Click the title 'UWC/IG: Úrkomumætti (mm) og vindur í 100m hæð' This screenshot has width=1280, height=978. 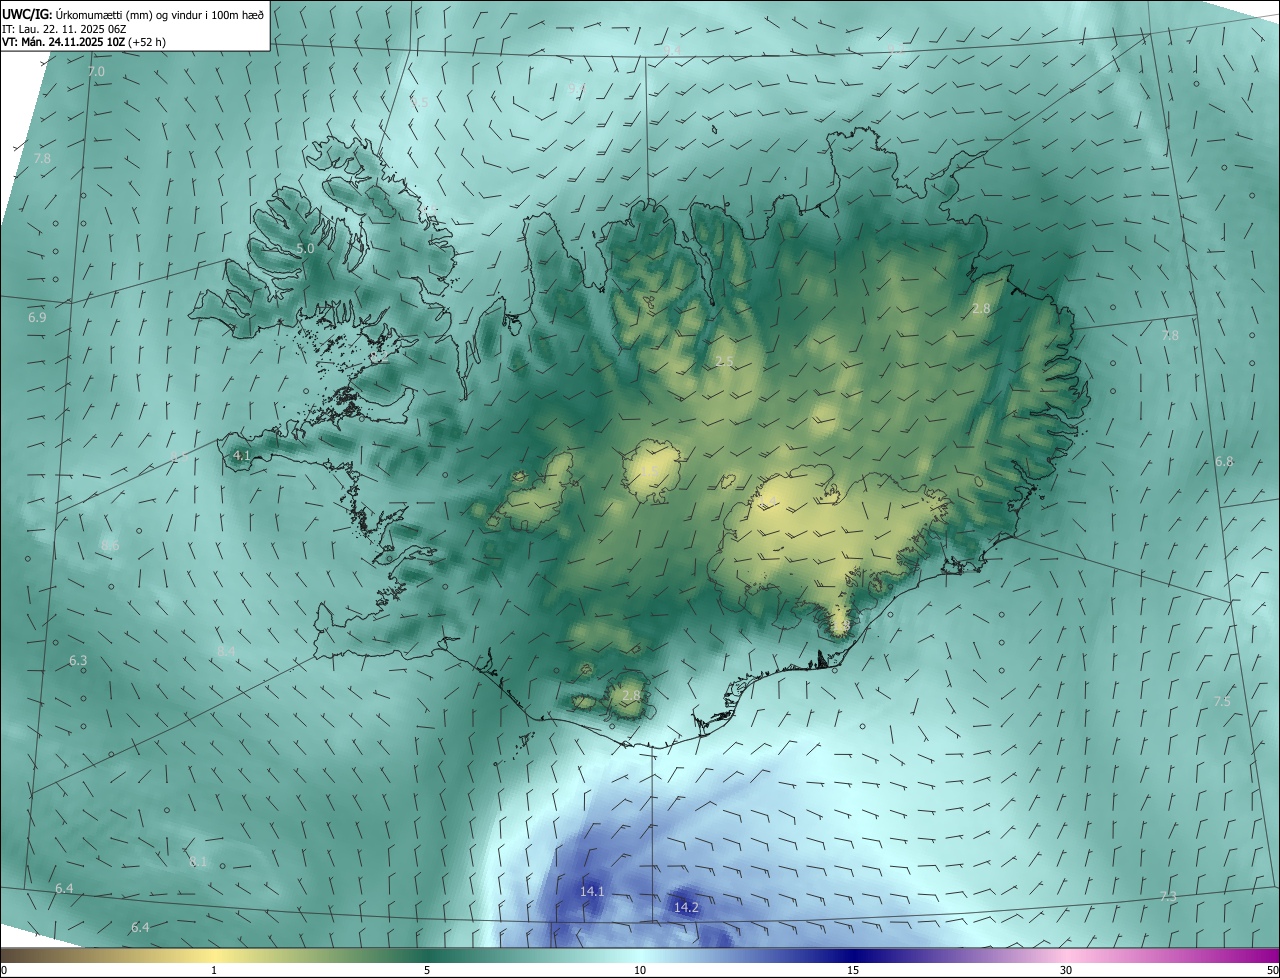tap(133, 13)
